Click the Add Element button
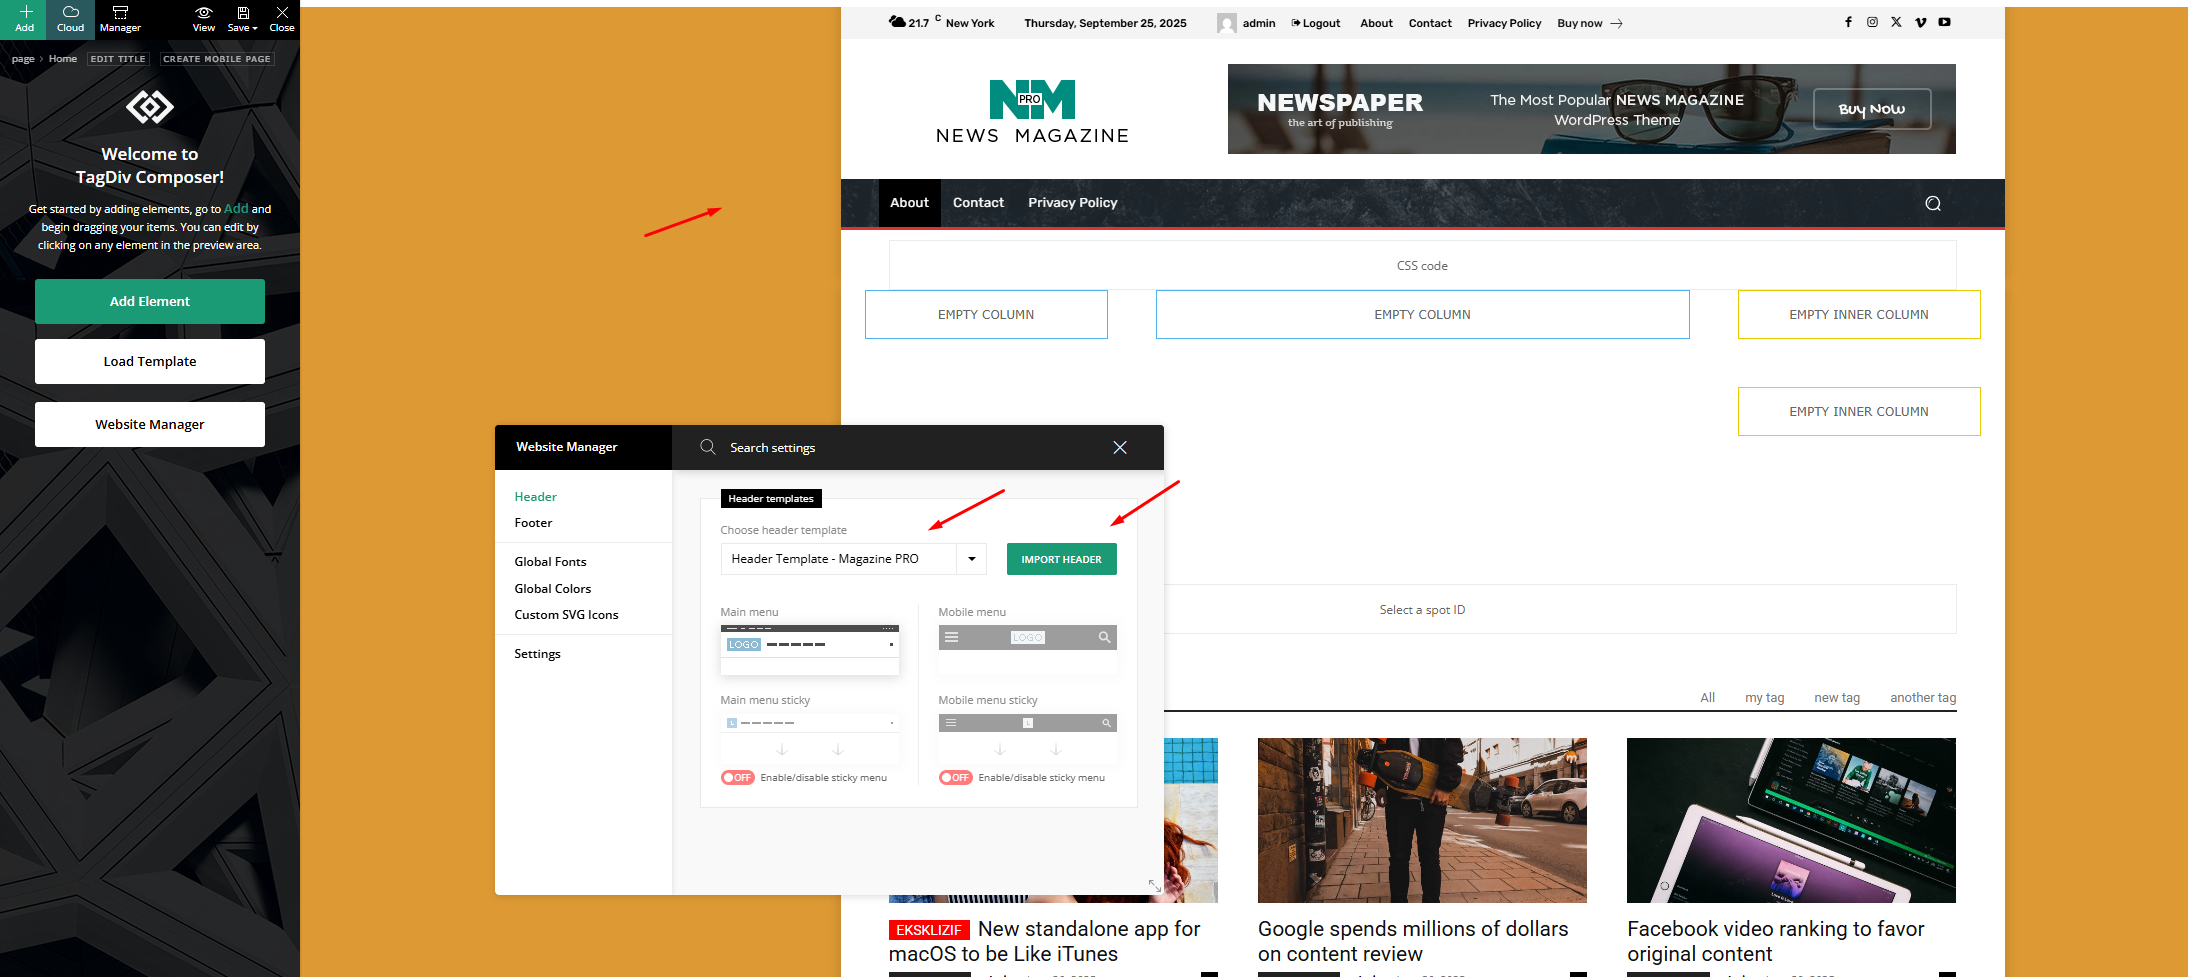2188x977 pixels. [150, 301]
